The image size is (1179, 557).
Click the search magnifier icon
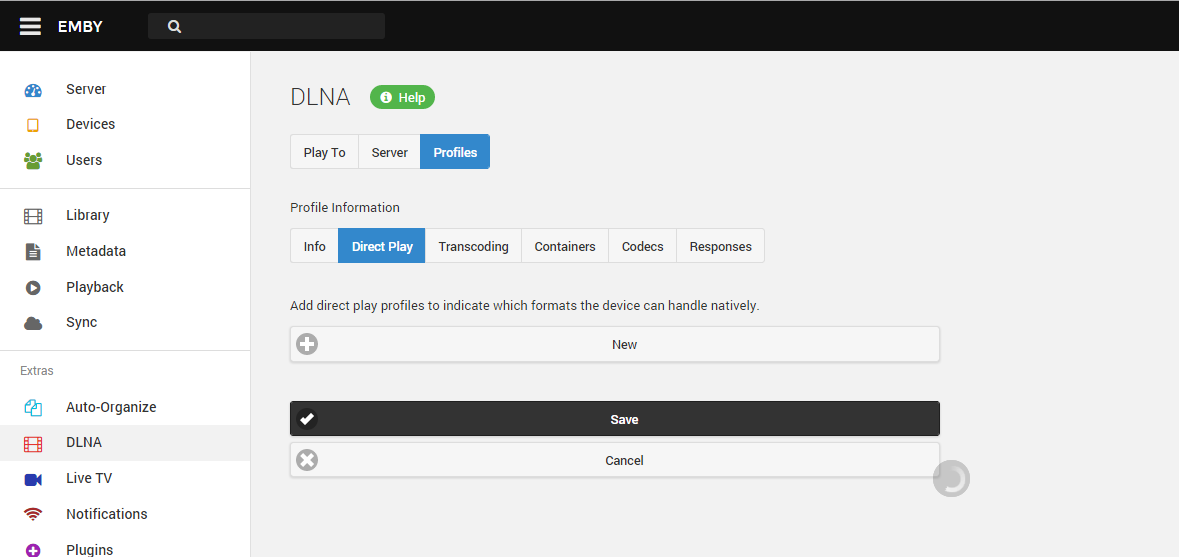(x=174, y=26)
